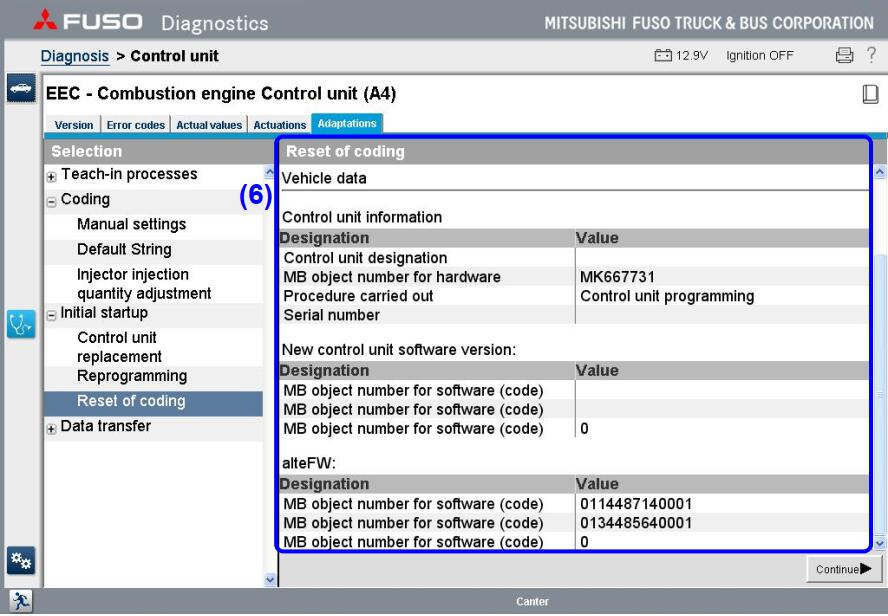888x616 pixels.
Task: Click the Teach-in processes label
Action: [129, 174]
